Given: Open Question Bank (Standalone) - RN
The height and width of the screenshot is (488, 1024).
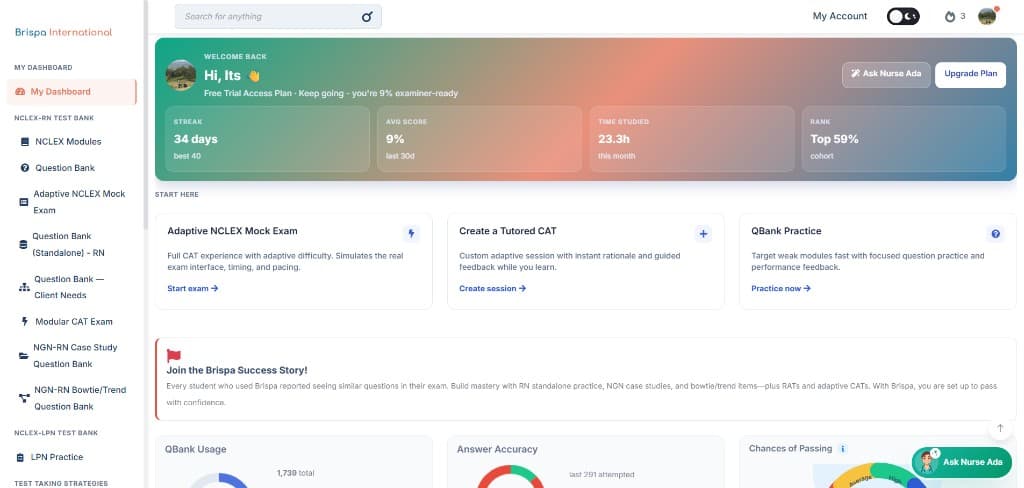Looking at the screenshot, I should (x=68, y=244).
